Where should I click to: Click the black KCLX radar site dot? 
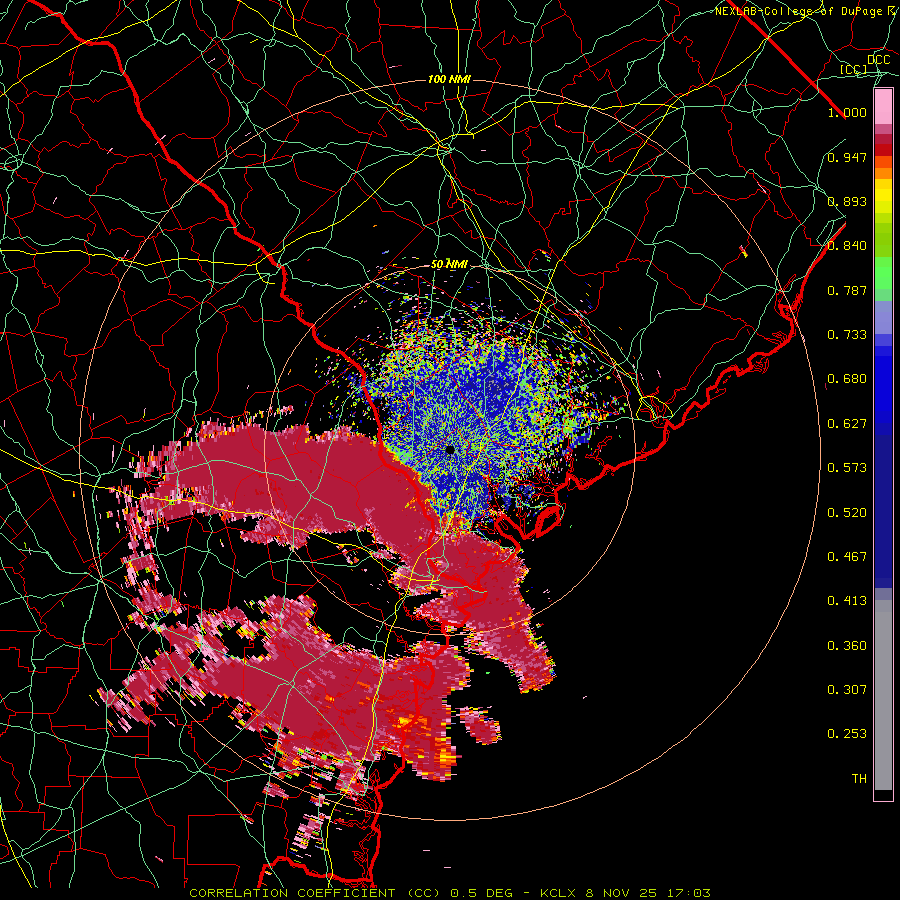click(x=450, y=449)
